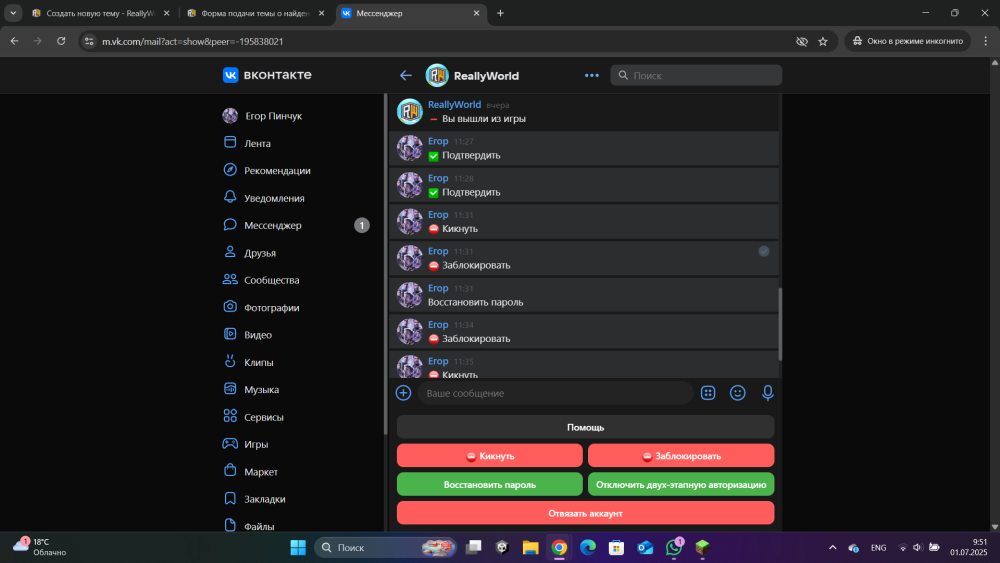The height and width of the screenshot is (563, 1000).
Task: Click the green Восстановить пароль button
Action: (x=490, y=485)
